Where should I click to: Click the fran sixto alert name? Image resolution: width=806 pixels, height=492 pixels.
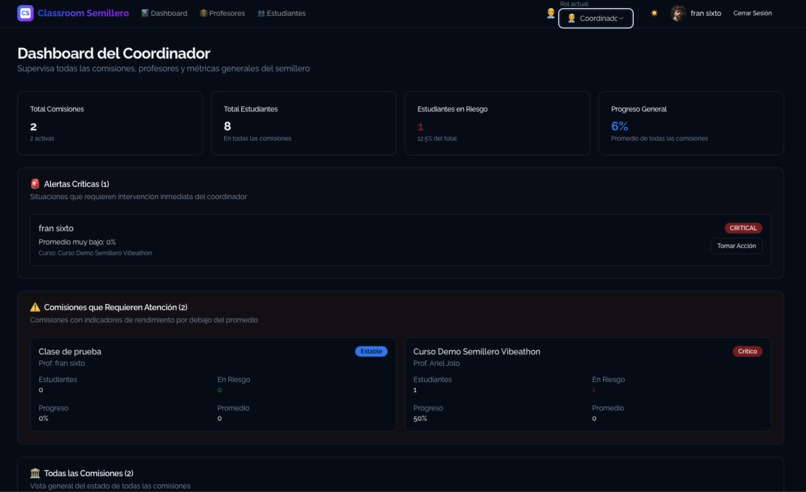tap(56, 228)
